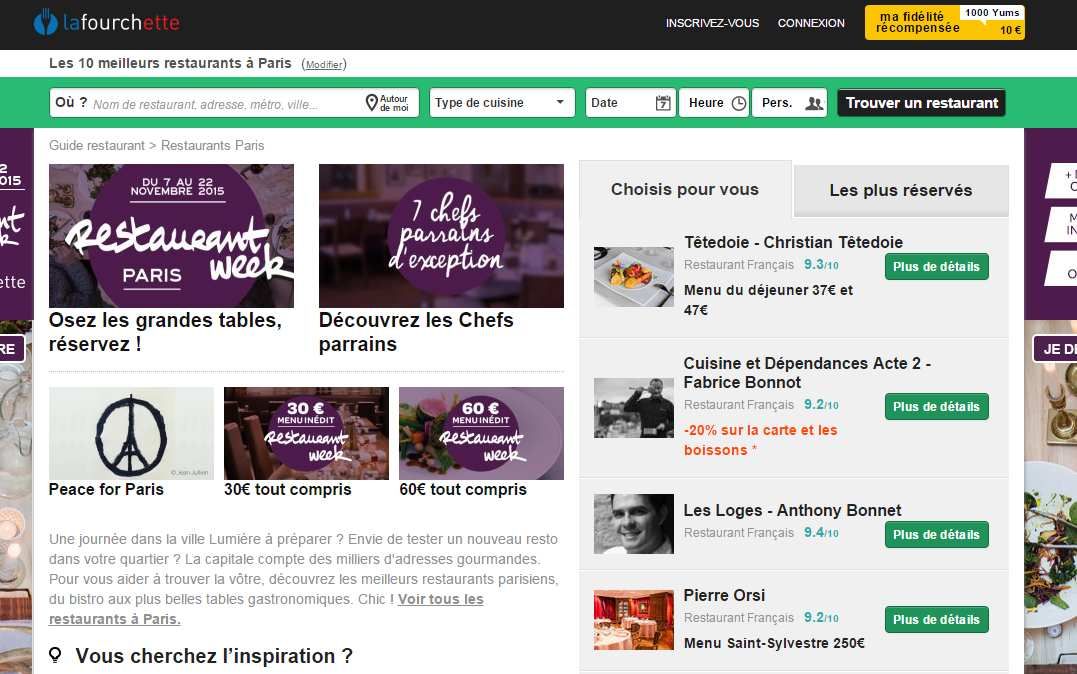Viewport: 1077px width, 674px height.
Task: Click 'Plus de détails' for Cuisine et Dépendances
Action: pos(937,407)
